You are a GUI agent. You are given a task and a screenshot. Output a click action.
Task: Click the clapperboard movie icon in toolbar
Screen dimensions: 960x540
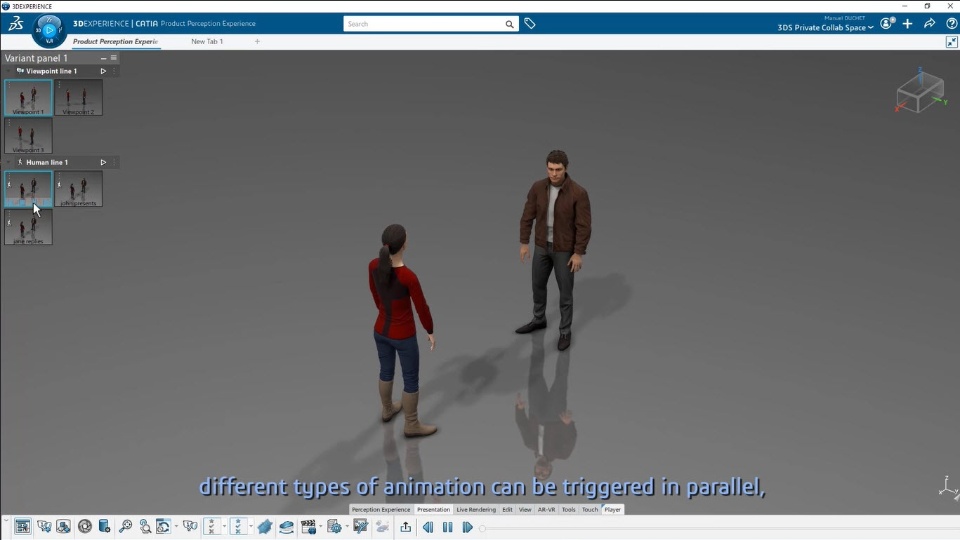pos(308,527)
